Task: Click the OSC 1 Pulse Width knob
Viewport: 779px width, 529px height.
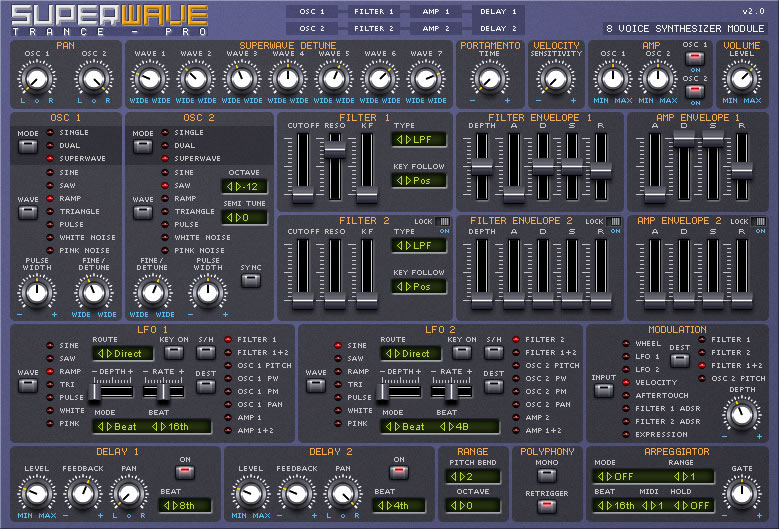Action: (x=37, y=293)
